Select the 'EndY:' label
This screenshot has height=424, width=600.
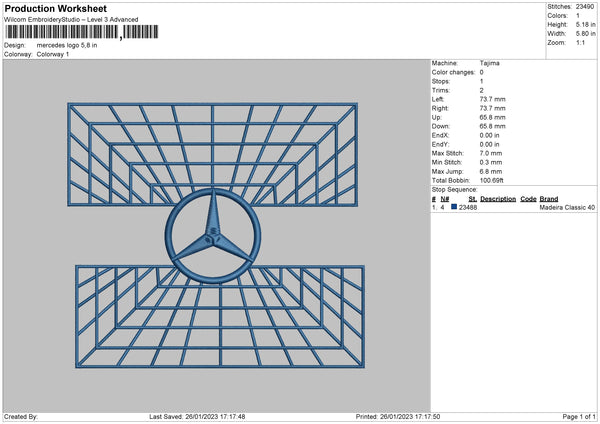click(440, 145)
